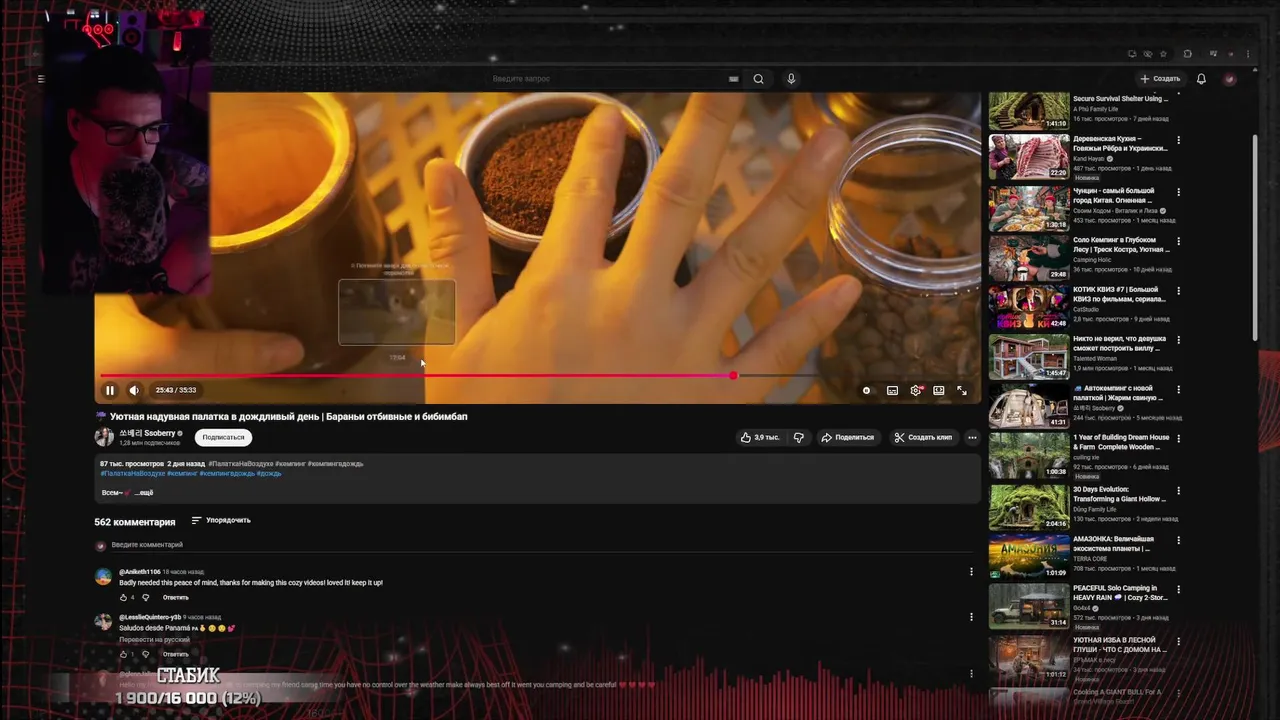Click the browser extensions puzzle icon
The image size is (1280, 720).
(1187, 54)
